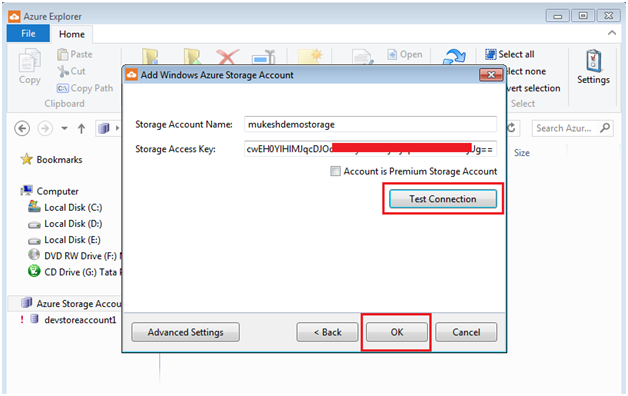This screenshot has height=396, width=628.
Task: Focus the Storage Access Key field
Action: point(370,149)
